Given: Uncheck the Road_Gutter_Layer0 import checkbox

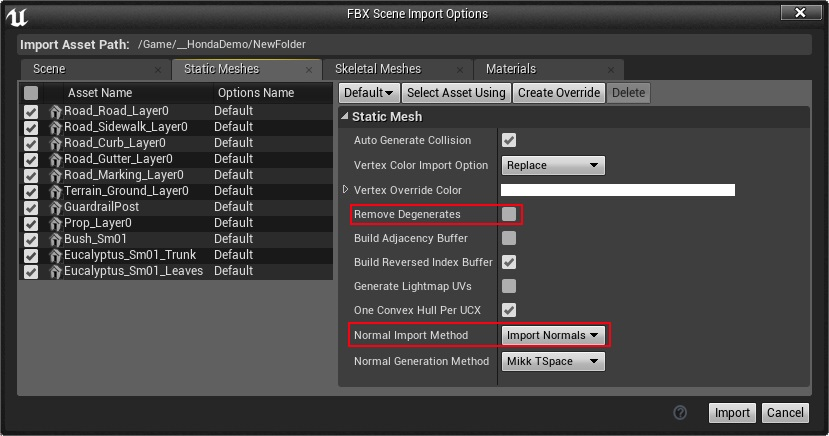Looking at the screenshot, I should [x=31, y=160].
